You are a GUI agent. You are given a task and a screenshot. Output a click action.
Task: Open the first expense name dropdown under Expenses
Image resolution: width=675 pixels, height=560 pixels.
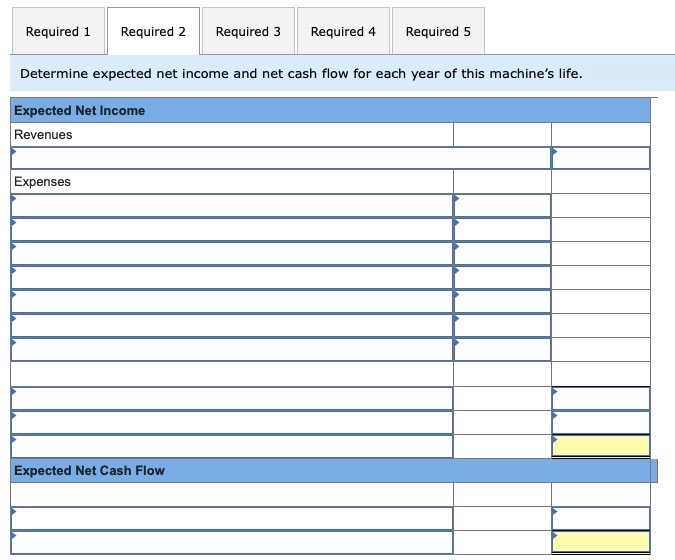coord(232,205)
